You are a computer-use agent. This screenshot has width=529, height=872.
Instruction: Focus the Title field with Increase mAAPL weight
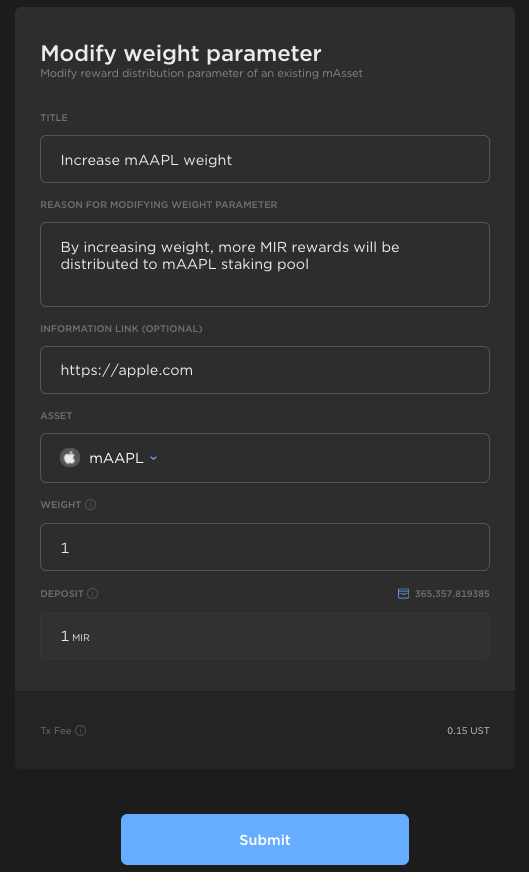coord(265,159)
